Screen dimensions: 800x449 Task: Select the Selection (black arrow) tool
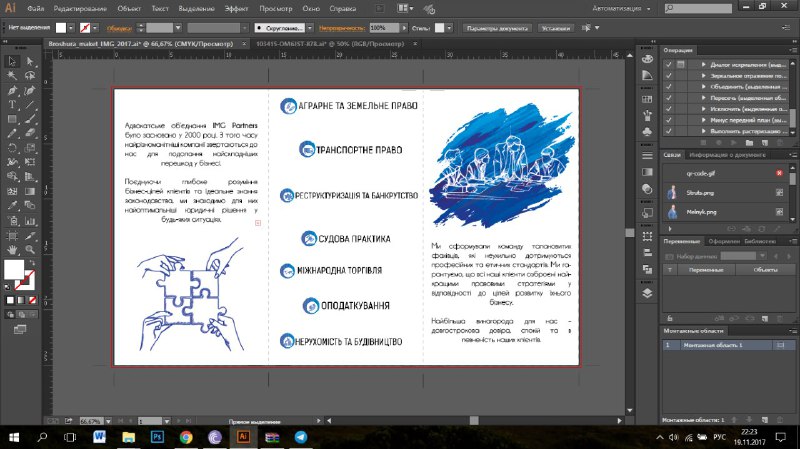point(12,61)
